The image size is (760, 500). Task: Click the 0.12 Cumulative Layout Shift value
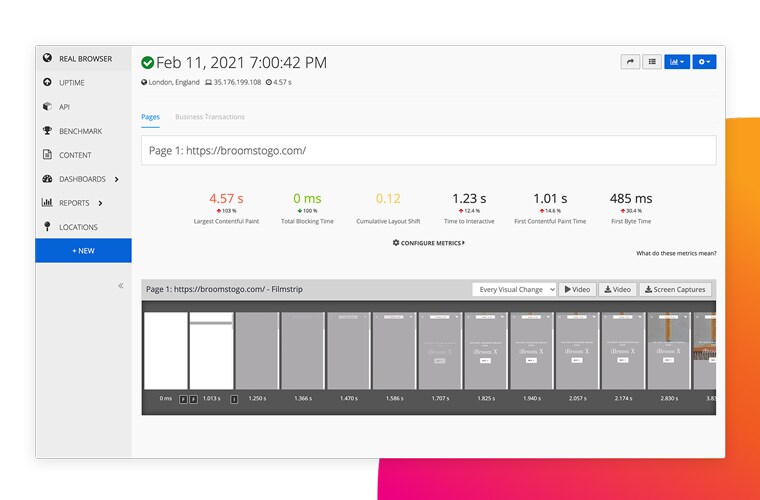[388, 198]
